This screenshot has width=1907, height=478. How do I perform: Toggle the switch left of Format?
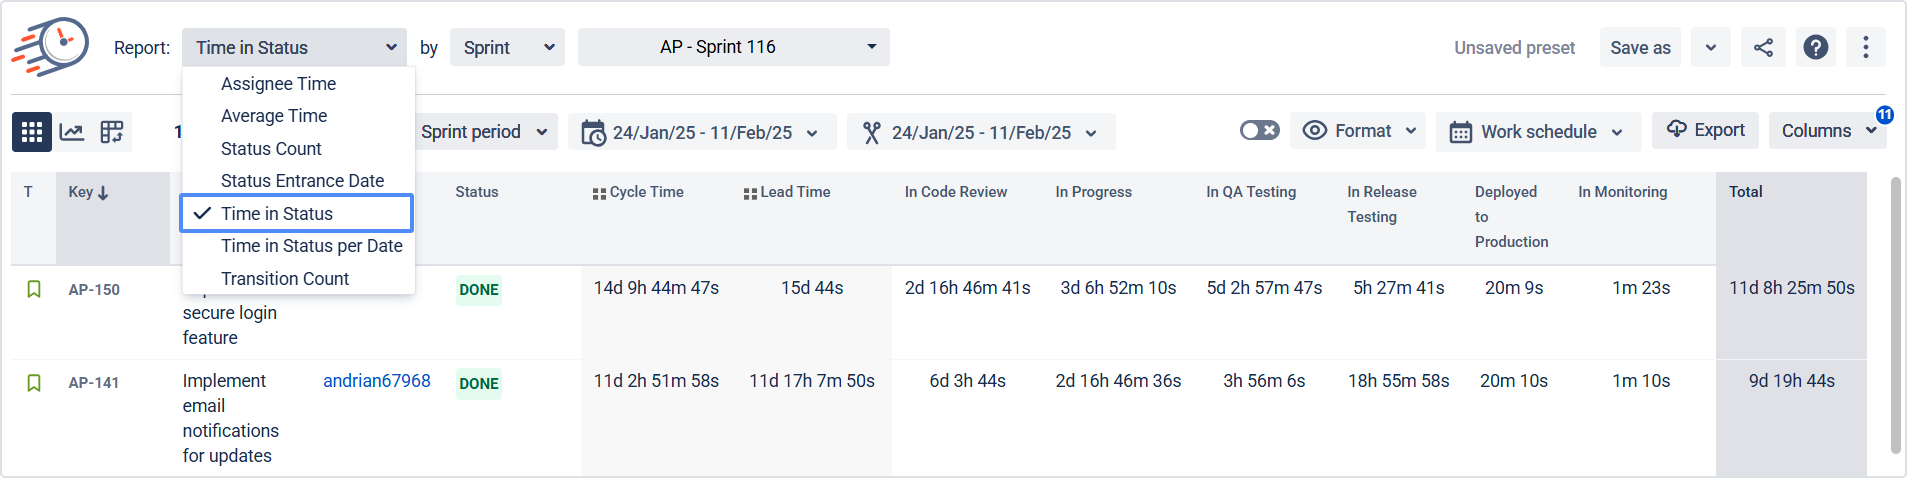[1259, 130]
